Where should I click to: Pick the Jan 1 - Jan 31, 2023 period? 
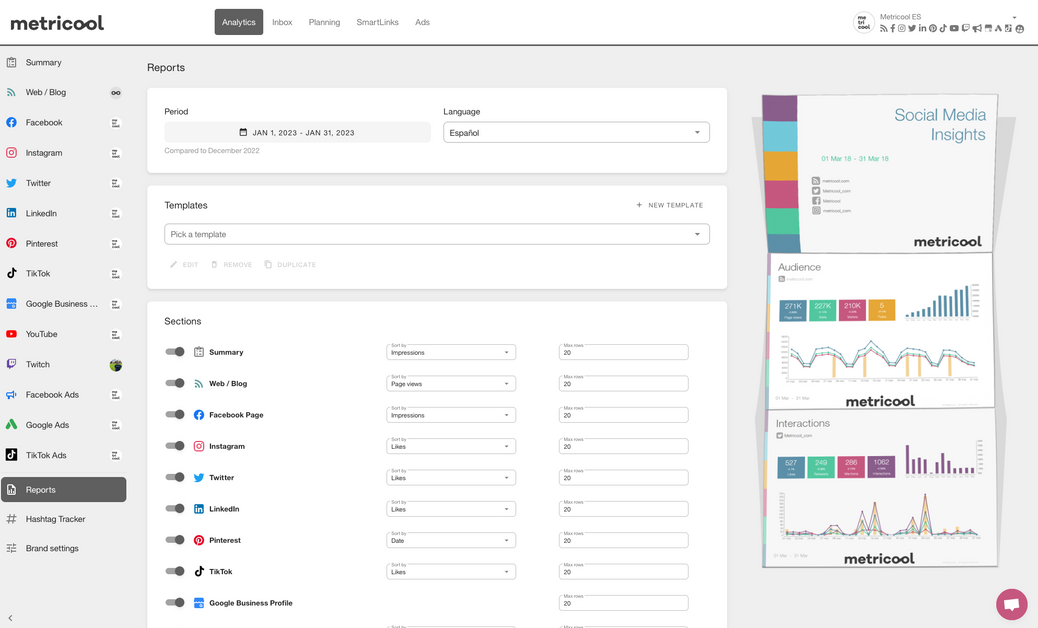[297, 132]
